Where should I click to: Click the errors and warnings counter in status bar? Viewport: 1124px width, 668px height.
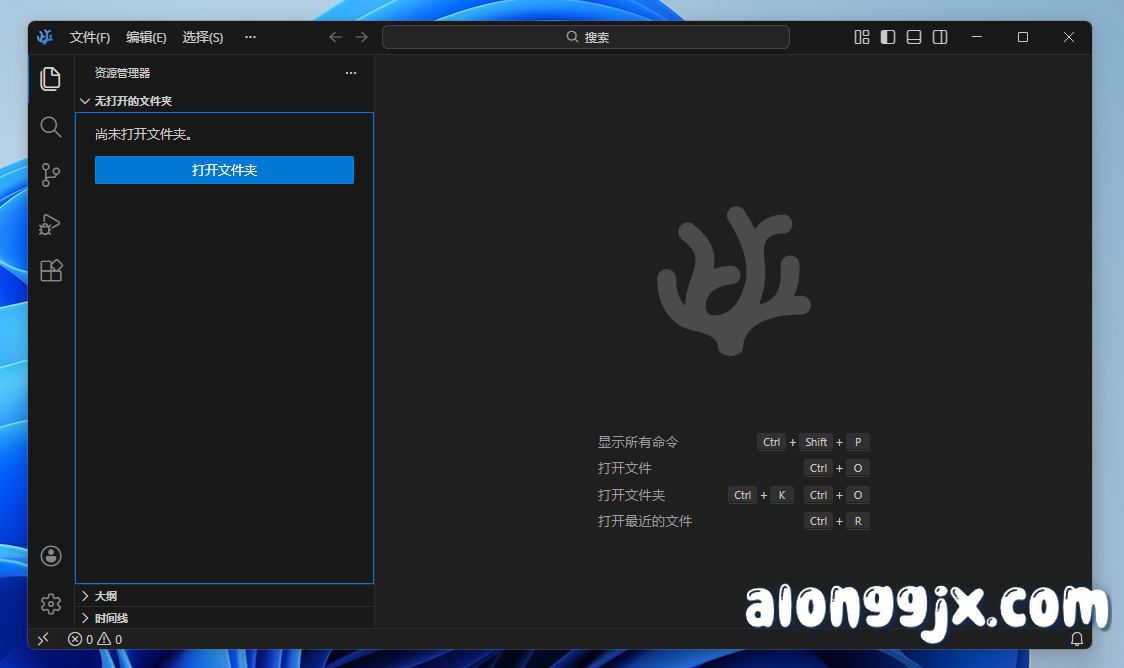point(94,638)
